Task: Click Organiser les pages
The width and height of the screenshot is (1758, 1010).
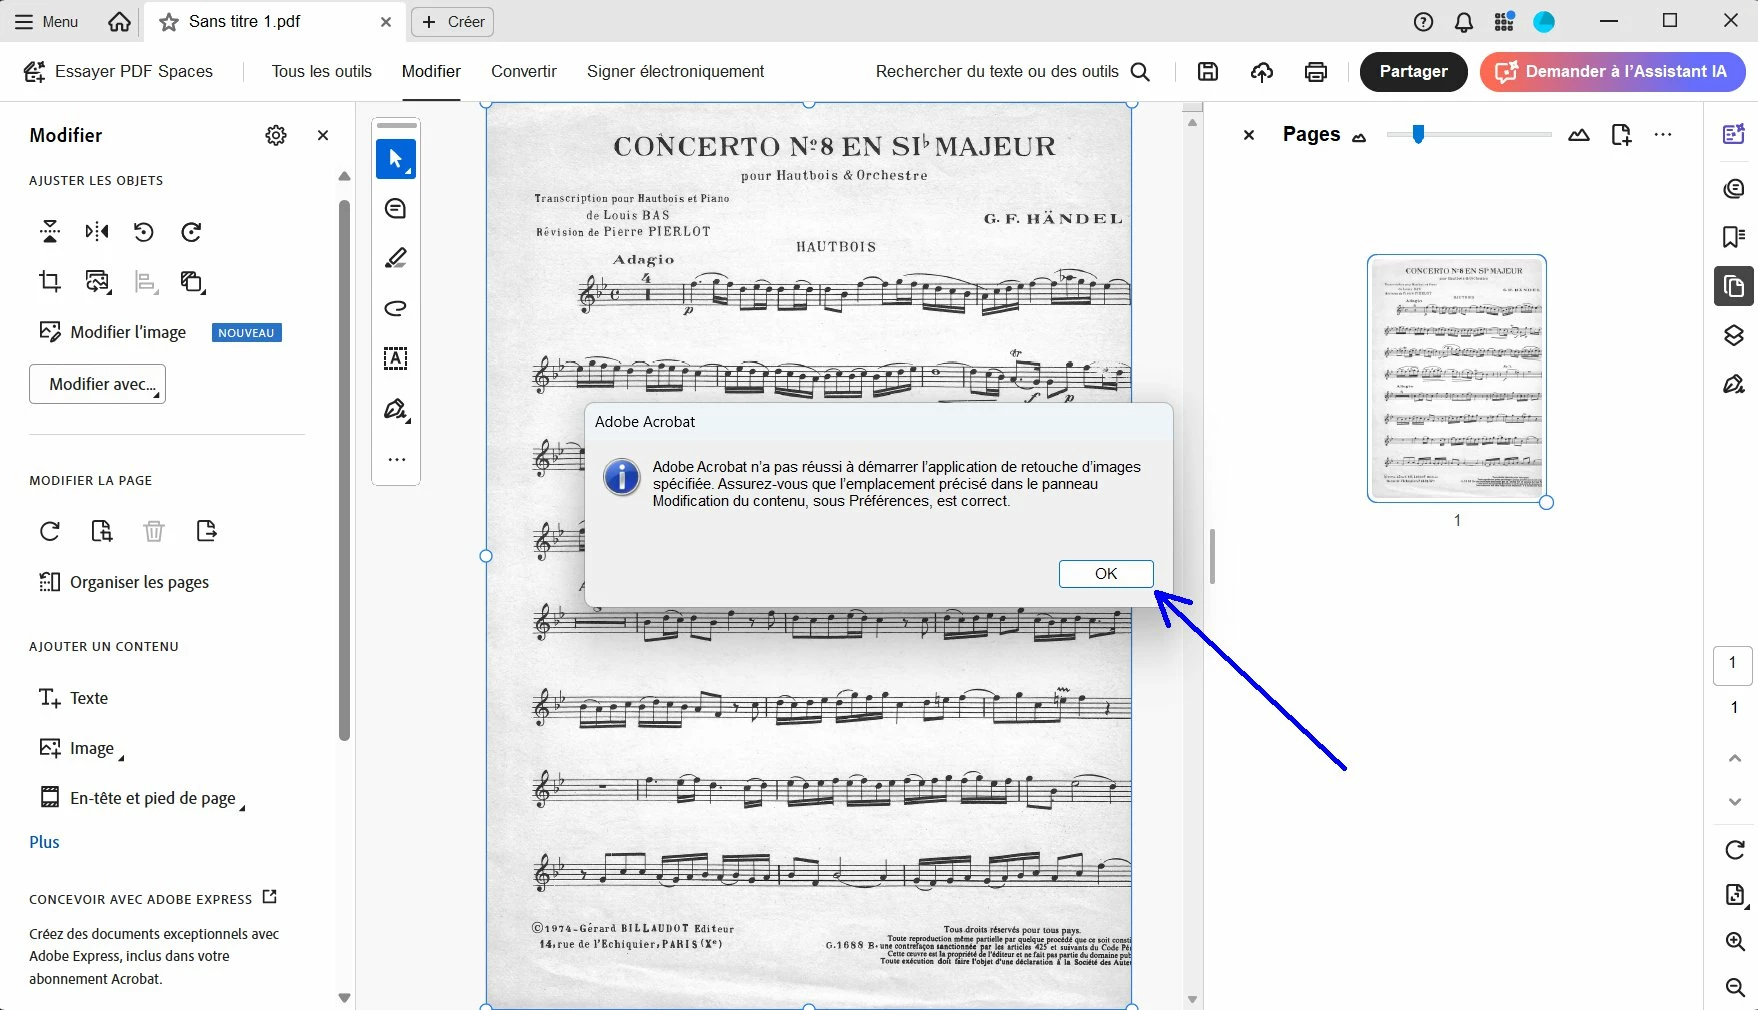Action: [124, 582]
